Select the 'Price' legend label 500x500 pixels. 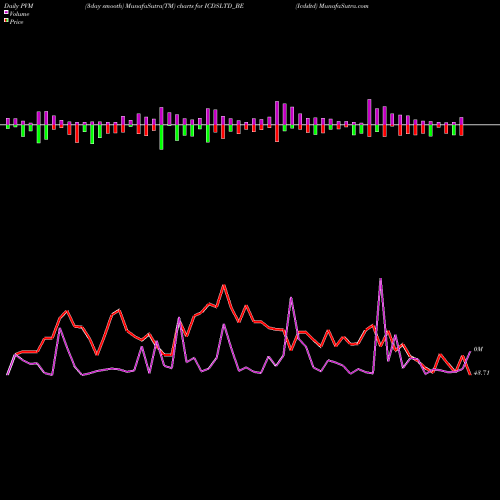pos(16,22)
